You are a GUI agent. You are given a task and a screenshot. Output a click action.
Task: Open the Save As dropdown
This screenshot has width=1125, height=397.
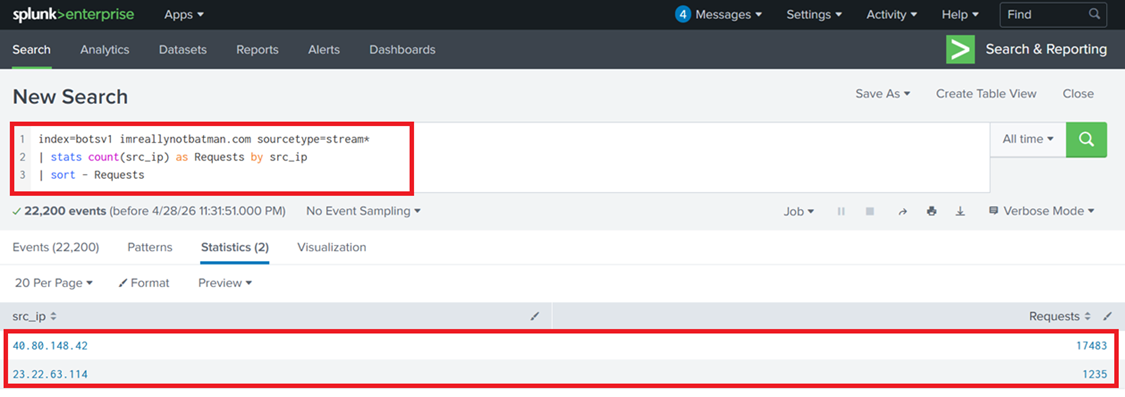point(882,94)
